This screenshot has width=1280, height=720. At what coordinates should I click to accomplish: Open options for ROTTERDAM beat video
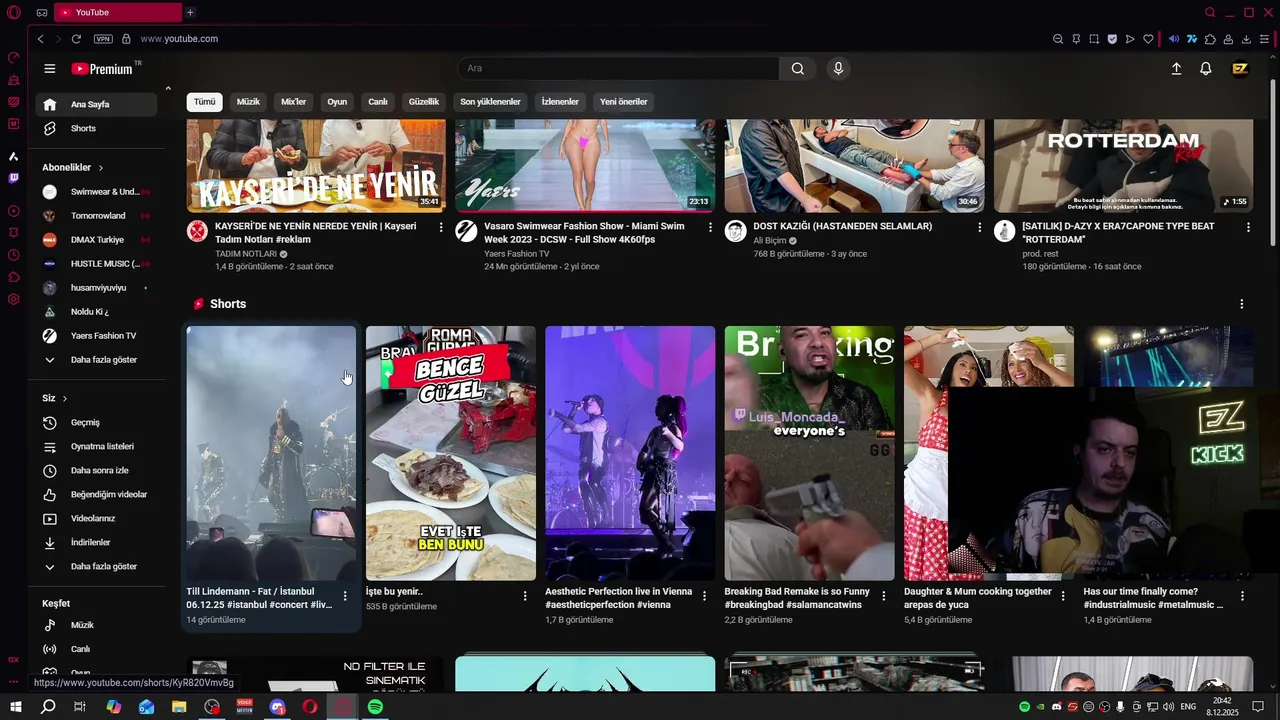click(1248, 227)
